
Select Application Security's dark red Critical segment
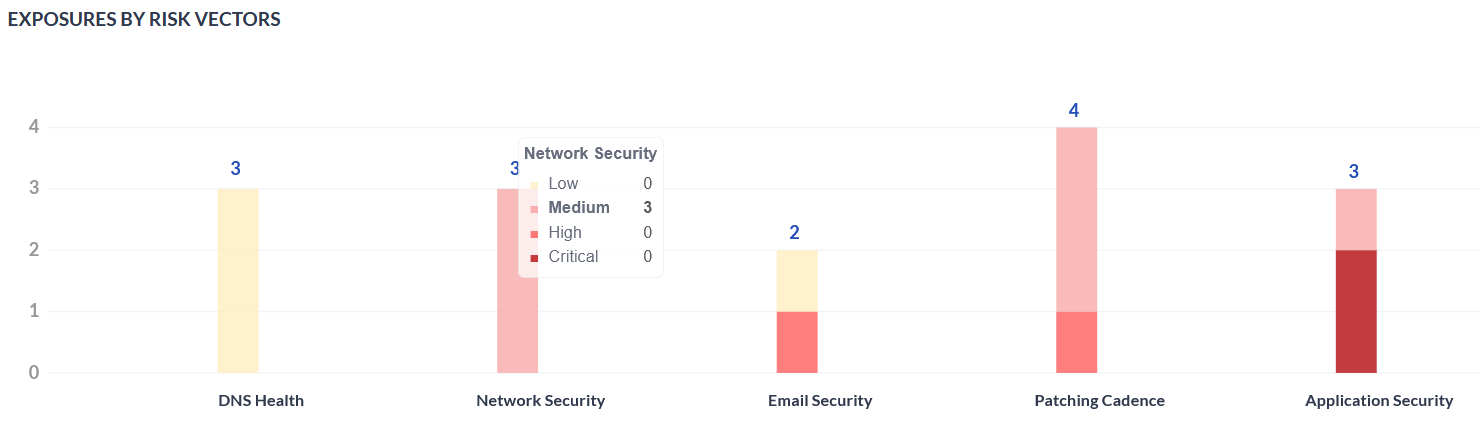[1356, 311]
